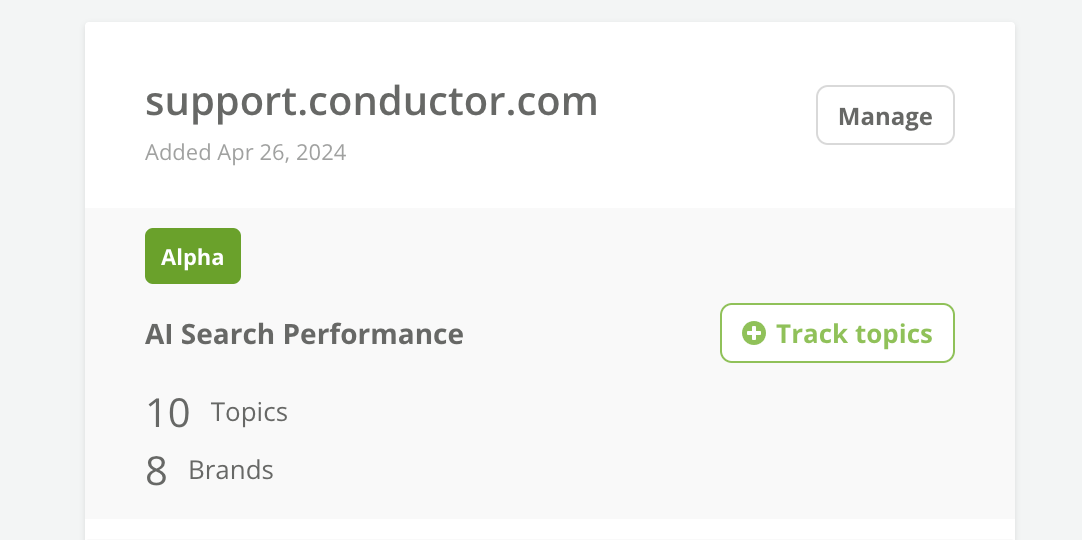
Task: Click the AI Search Performance heading
Action: point(304,334)
